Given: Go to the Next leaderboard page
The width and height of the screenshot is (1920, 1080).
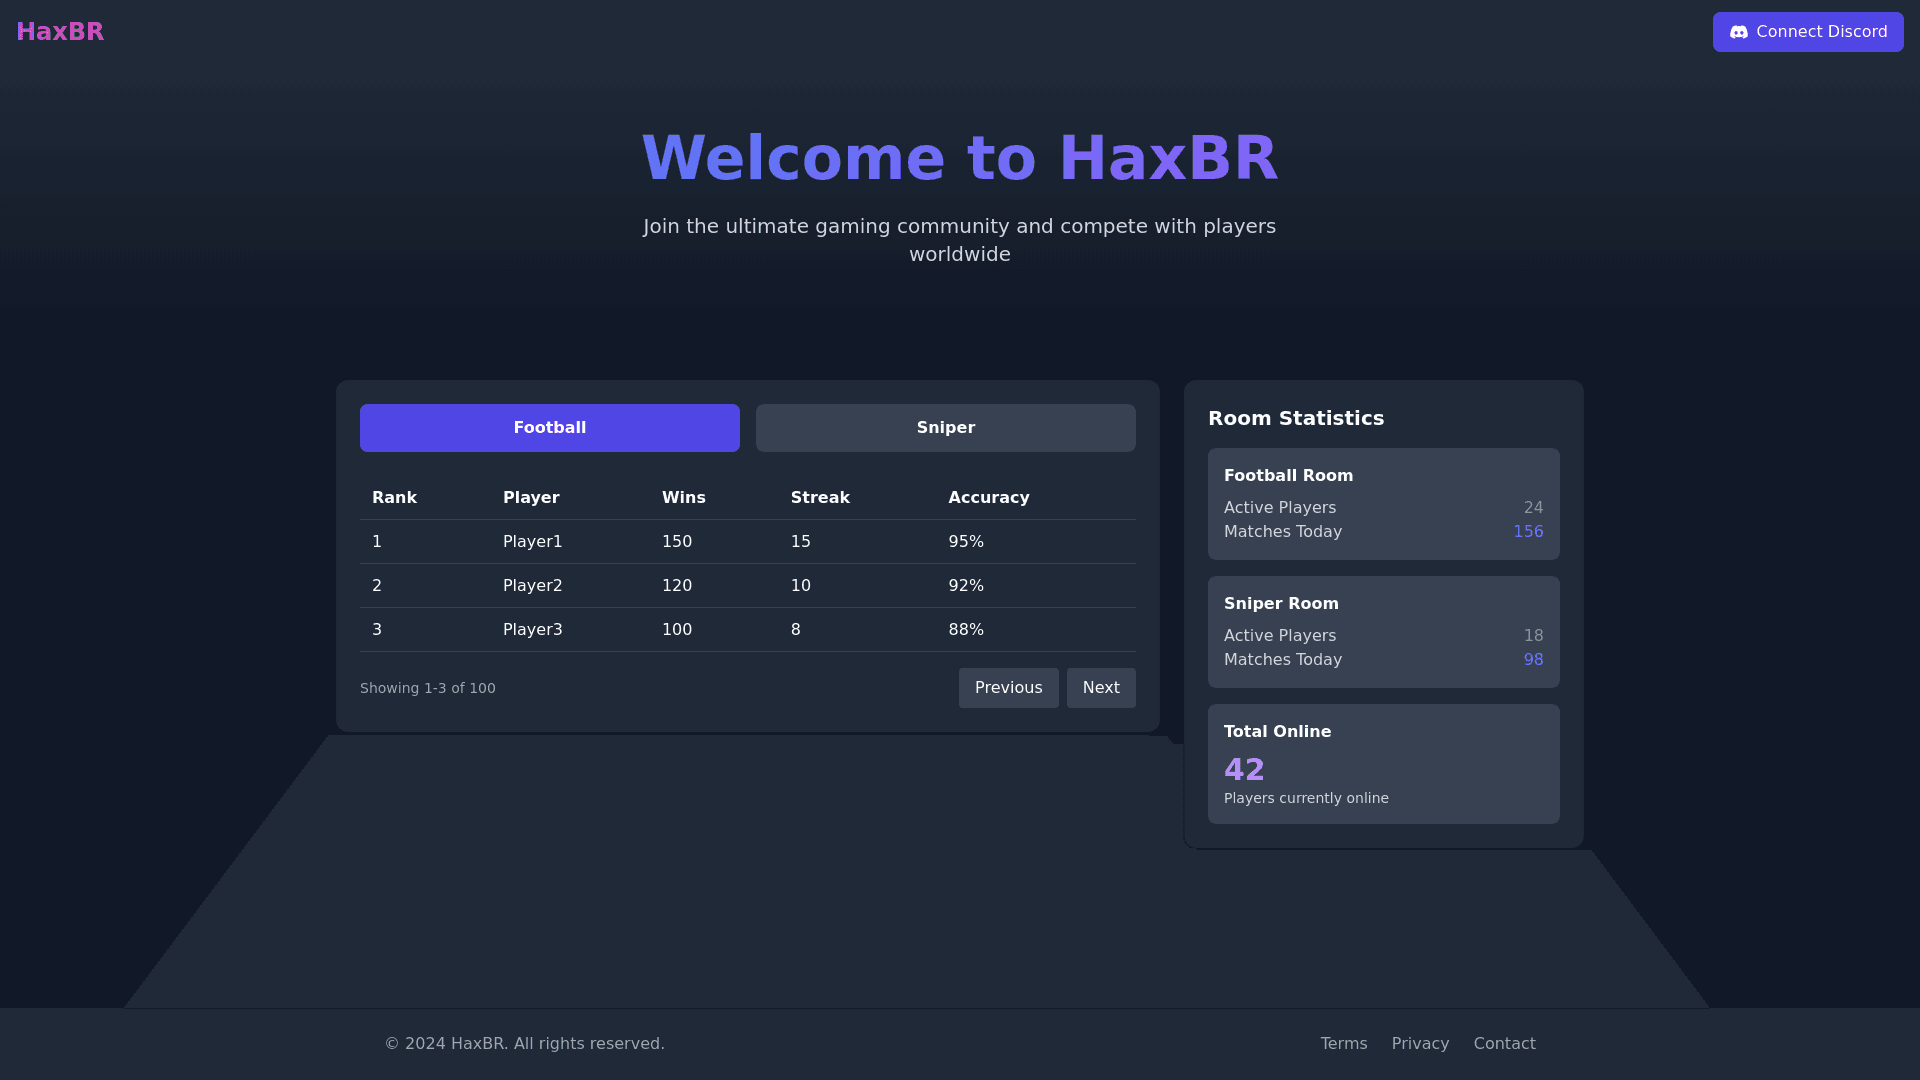Looking at the screenshot, I should tap(1100, 688).
